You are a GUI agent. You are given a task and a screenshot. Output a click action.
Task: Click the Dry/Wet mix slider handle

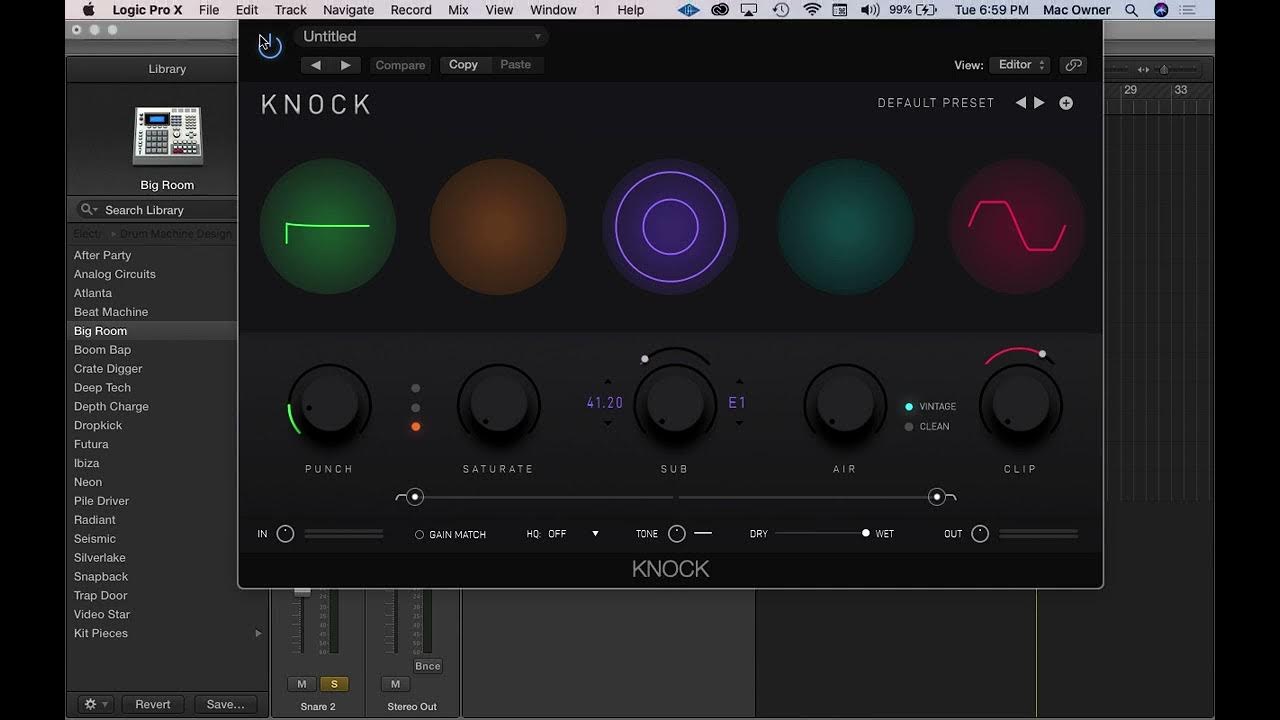pos(866,533)
